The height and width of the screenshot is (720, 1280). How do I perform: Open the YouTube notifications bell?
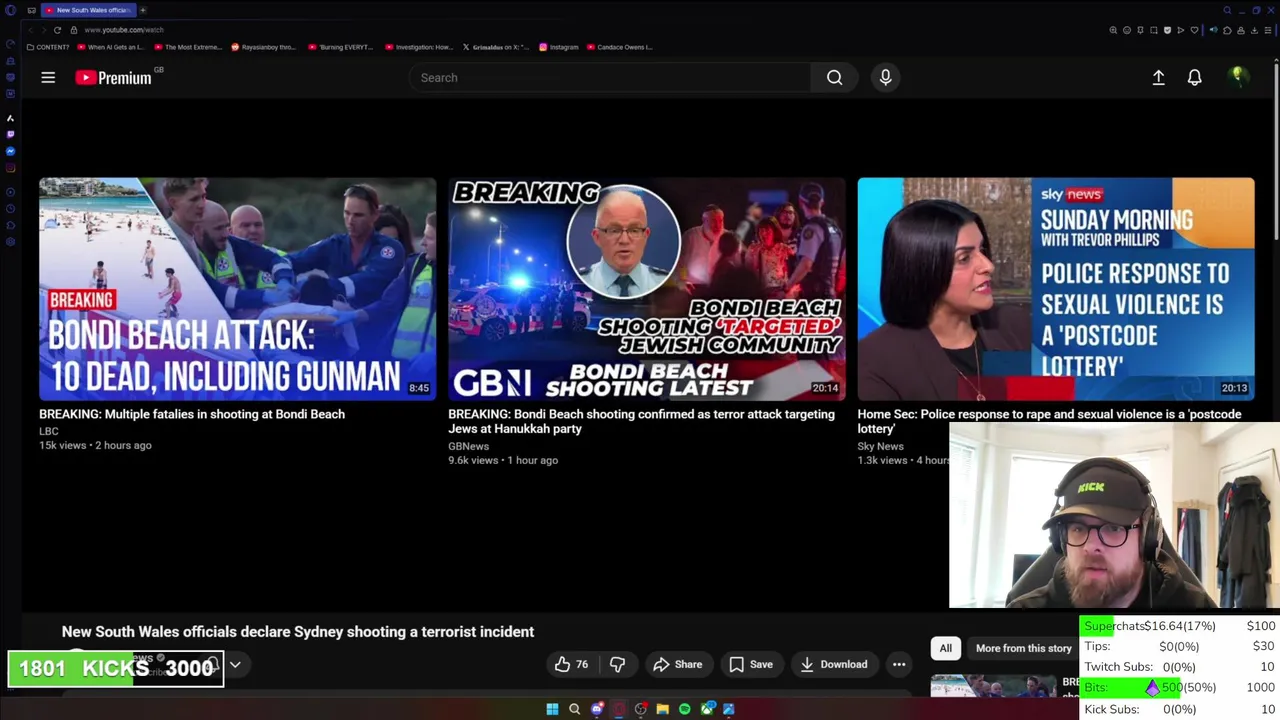point(1194,77)
